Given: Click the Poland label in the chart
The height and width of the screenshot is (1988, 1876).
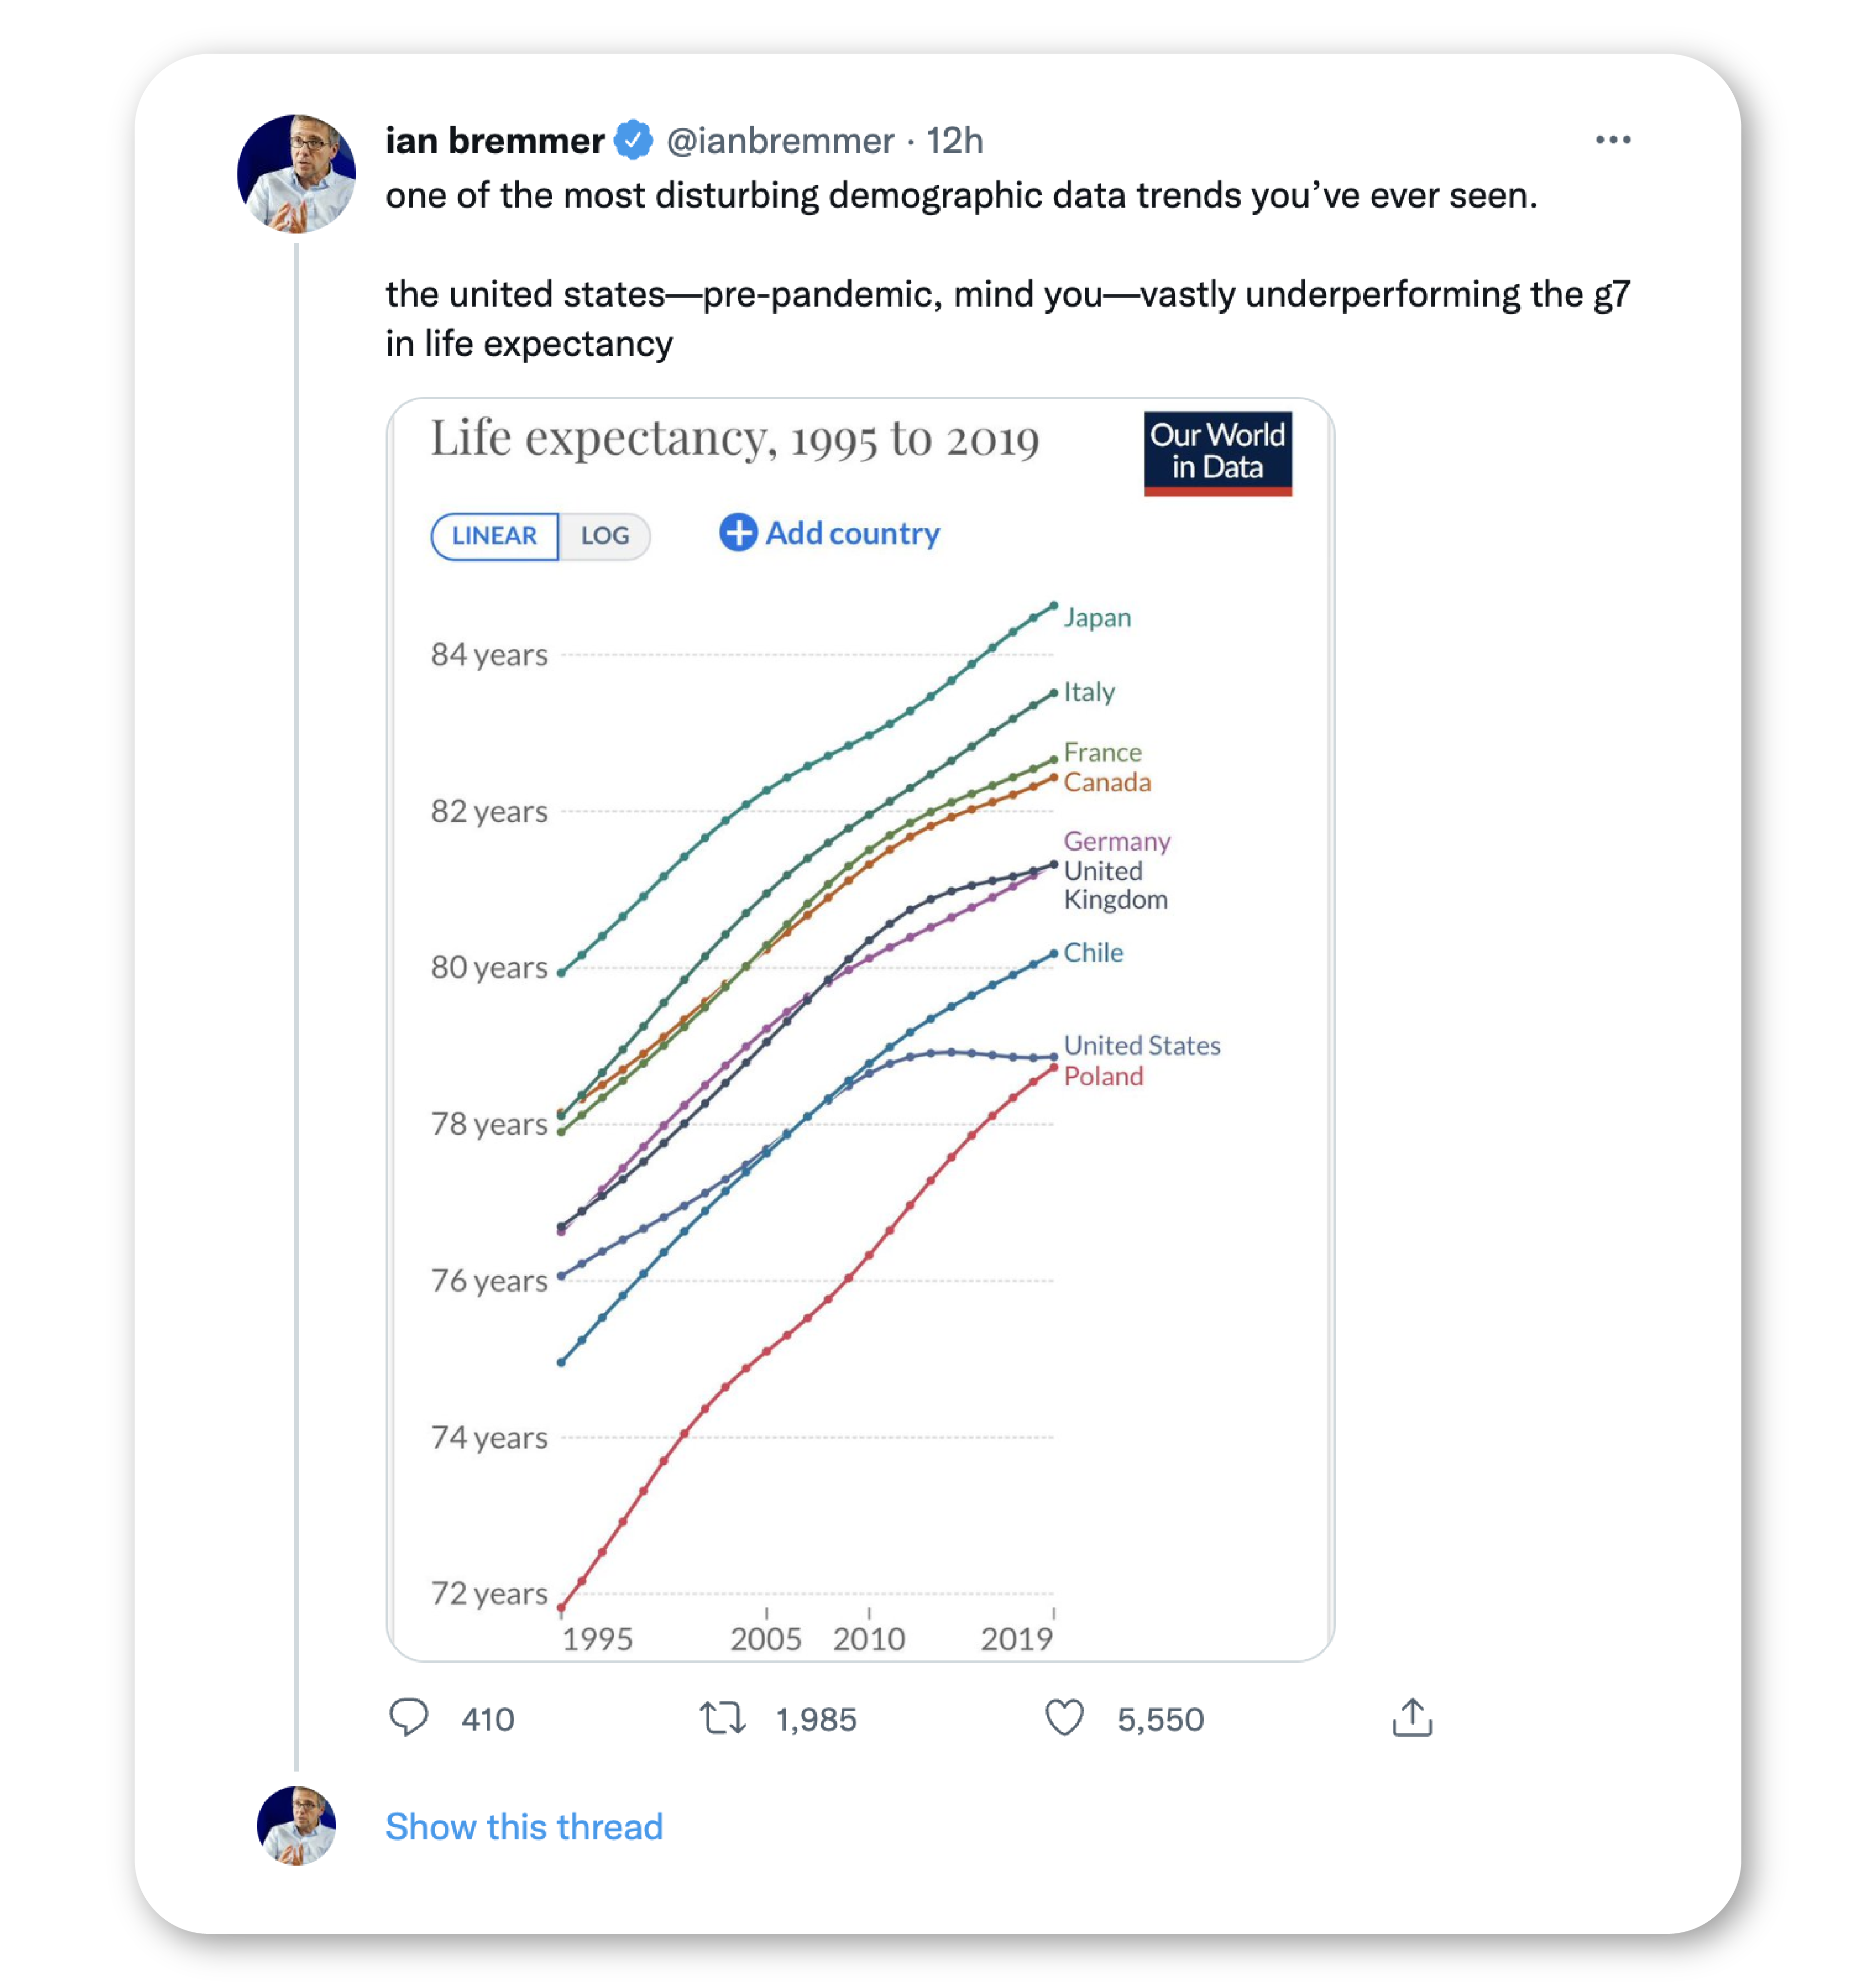Looking at the screenshot, I should 1103,1076.
